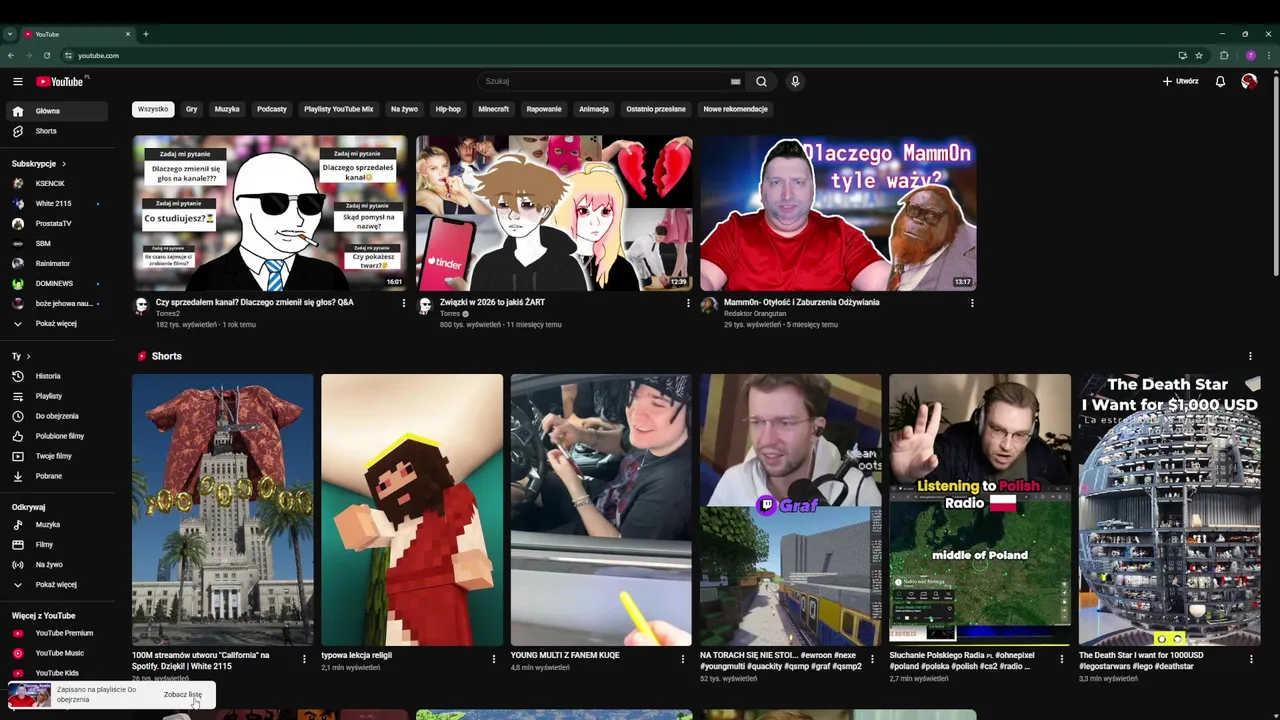Open the on-screen keyboard icon in search
The height and width of the screenshot is (720, 1280).
[x=735, y=81]
